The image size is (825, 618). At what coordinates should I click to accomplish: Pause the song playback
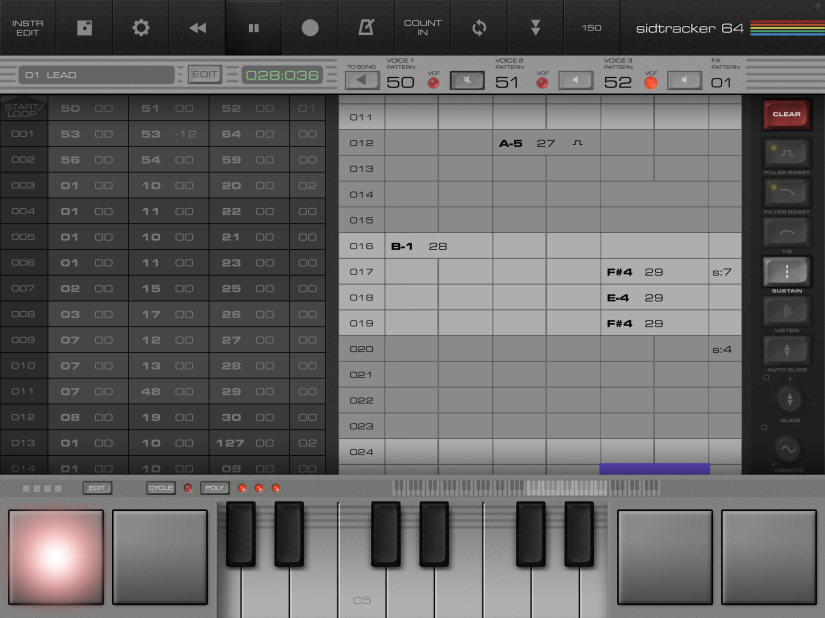(254, 28)
